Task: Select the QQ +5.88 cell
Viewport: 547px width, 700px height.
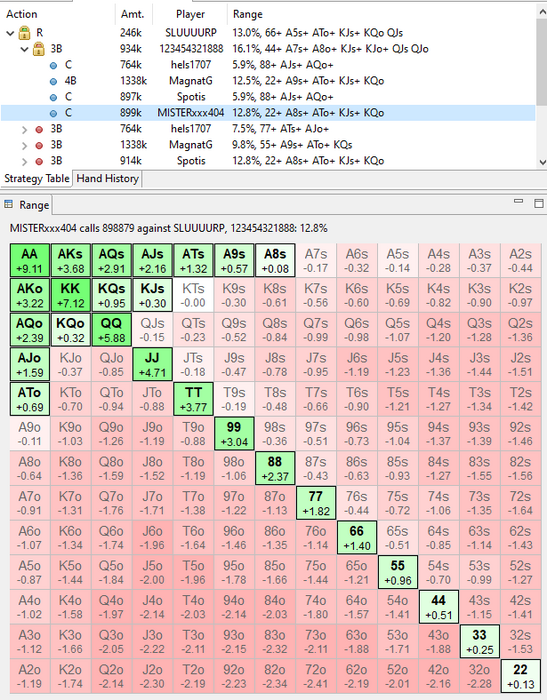Action: click(111, 329)
